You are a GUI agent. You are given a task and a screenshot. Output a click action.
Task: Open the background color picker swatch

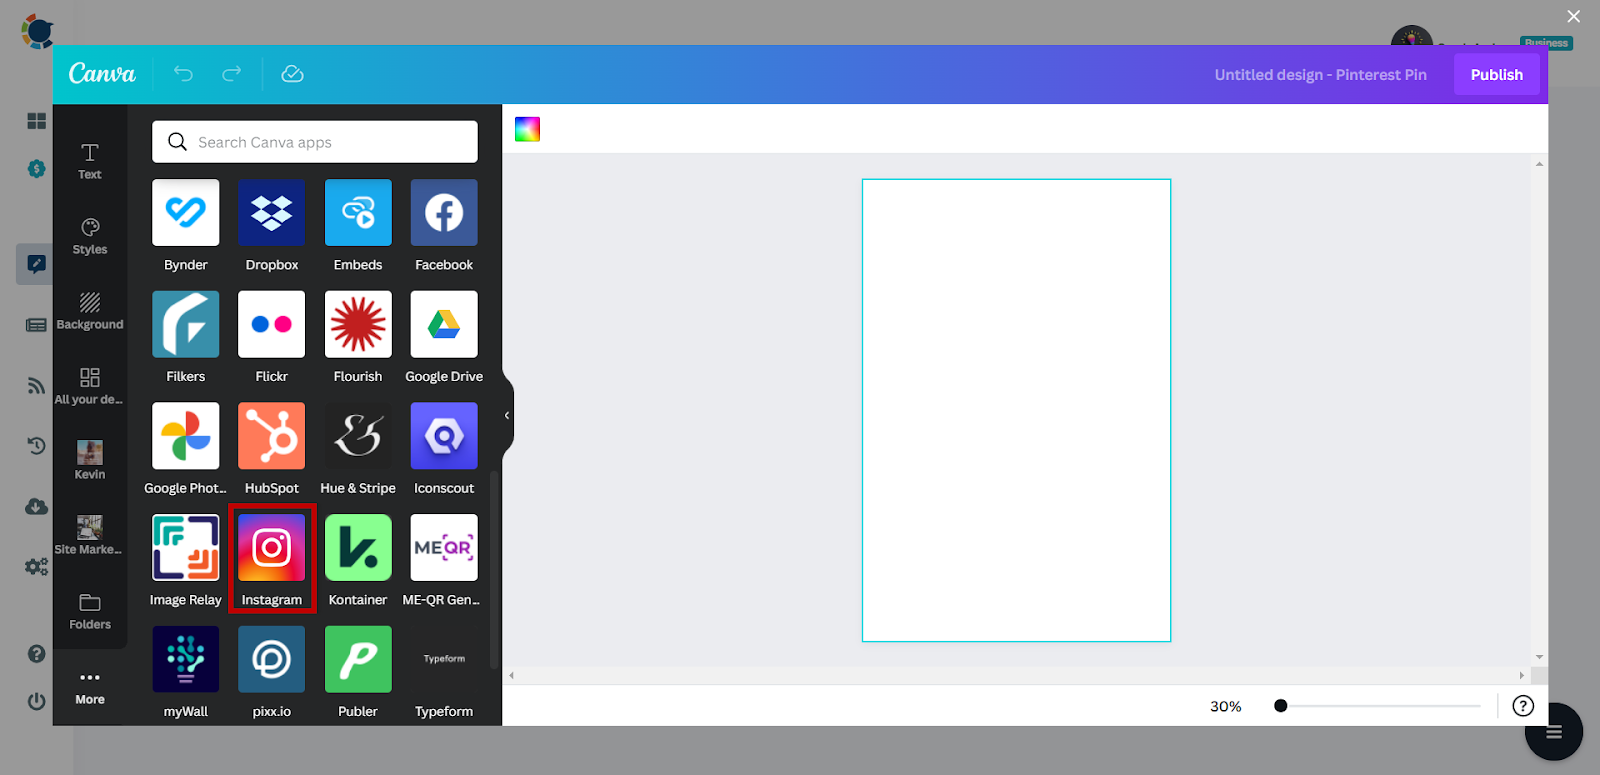[x=527, y=129]
